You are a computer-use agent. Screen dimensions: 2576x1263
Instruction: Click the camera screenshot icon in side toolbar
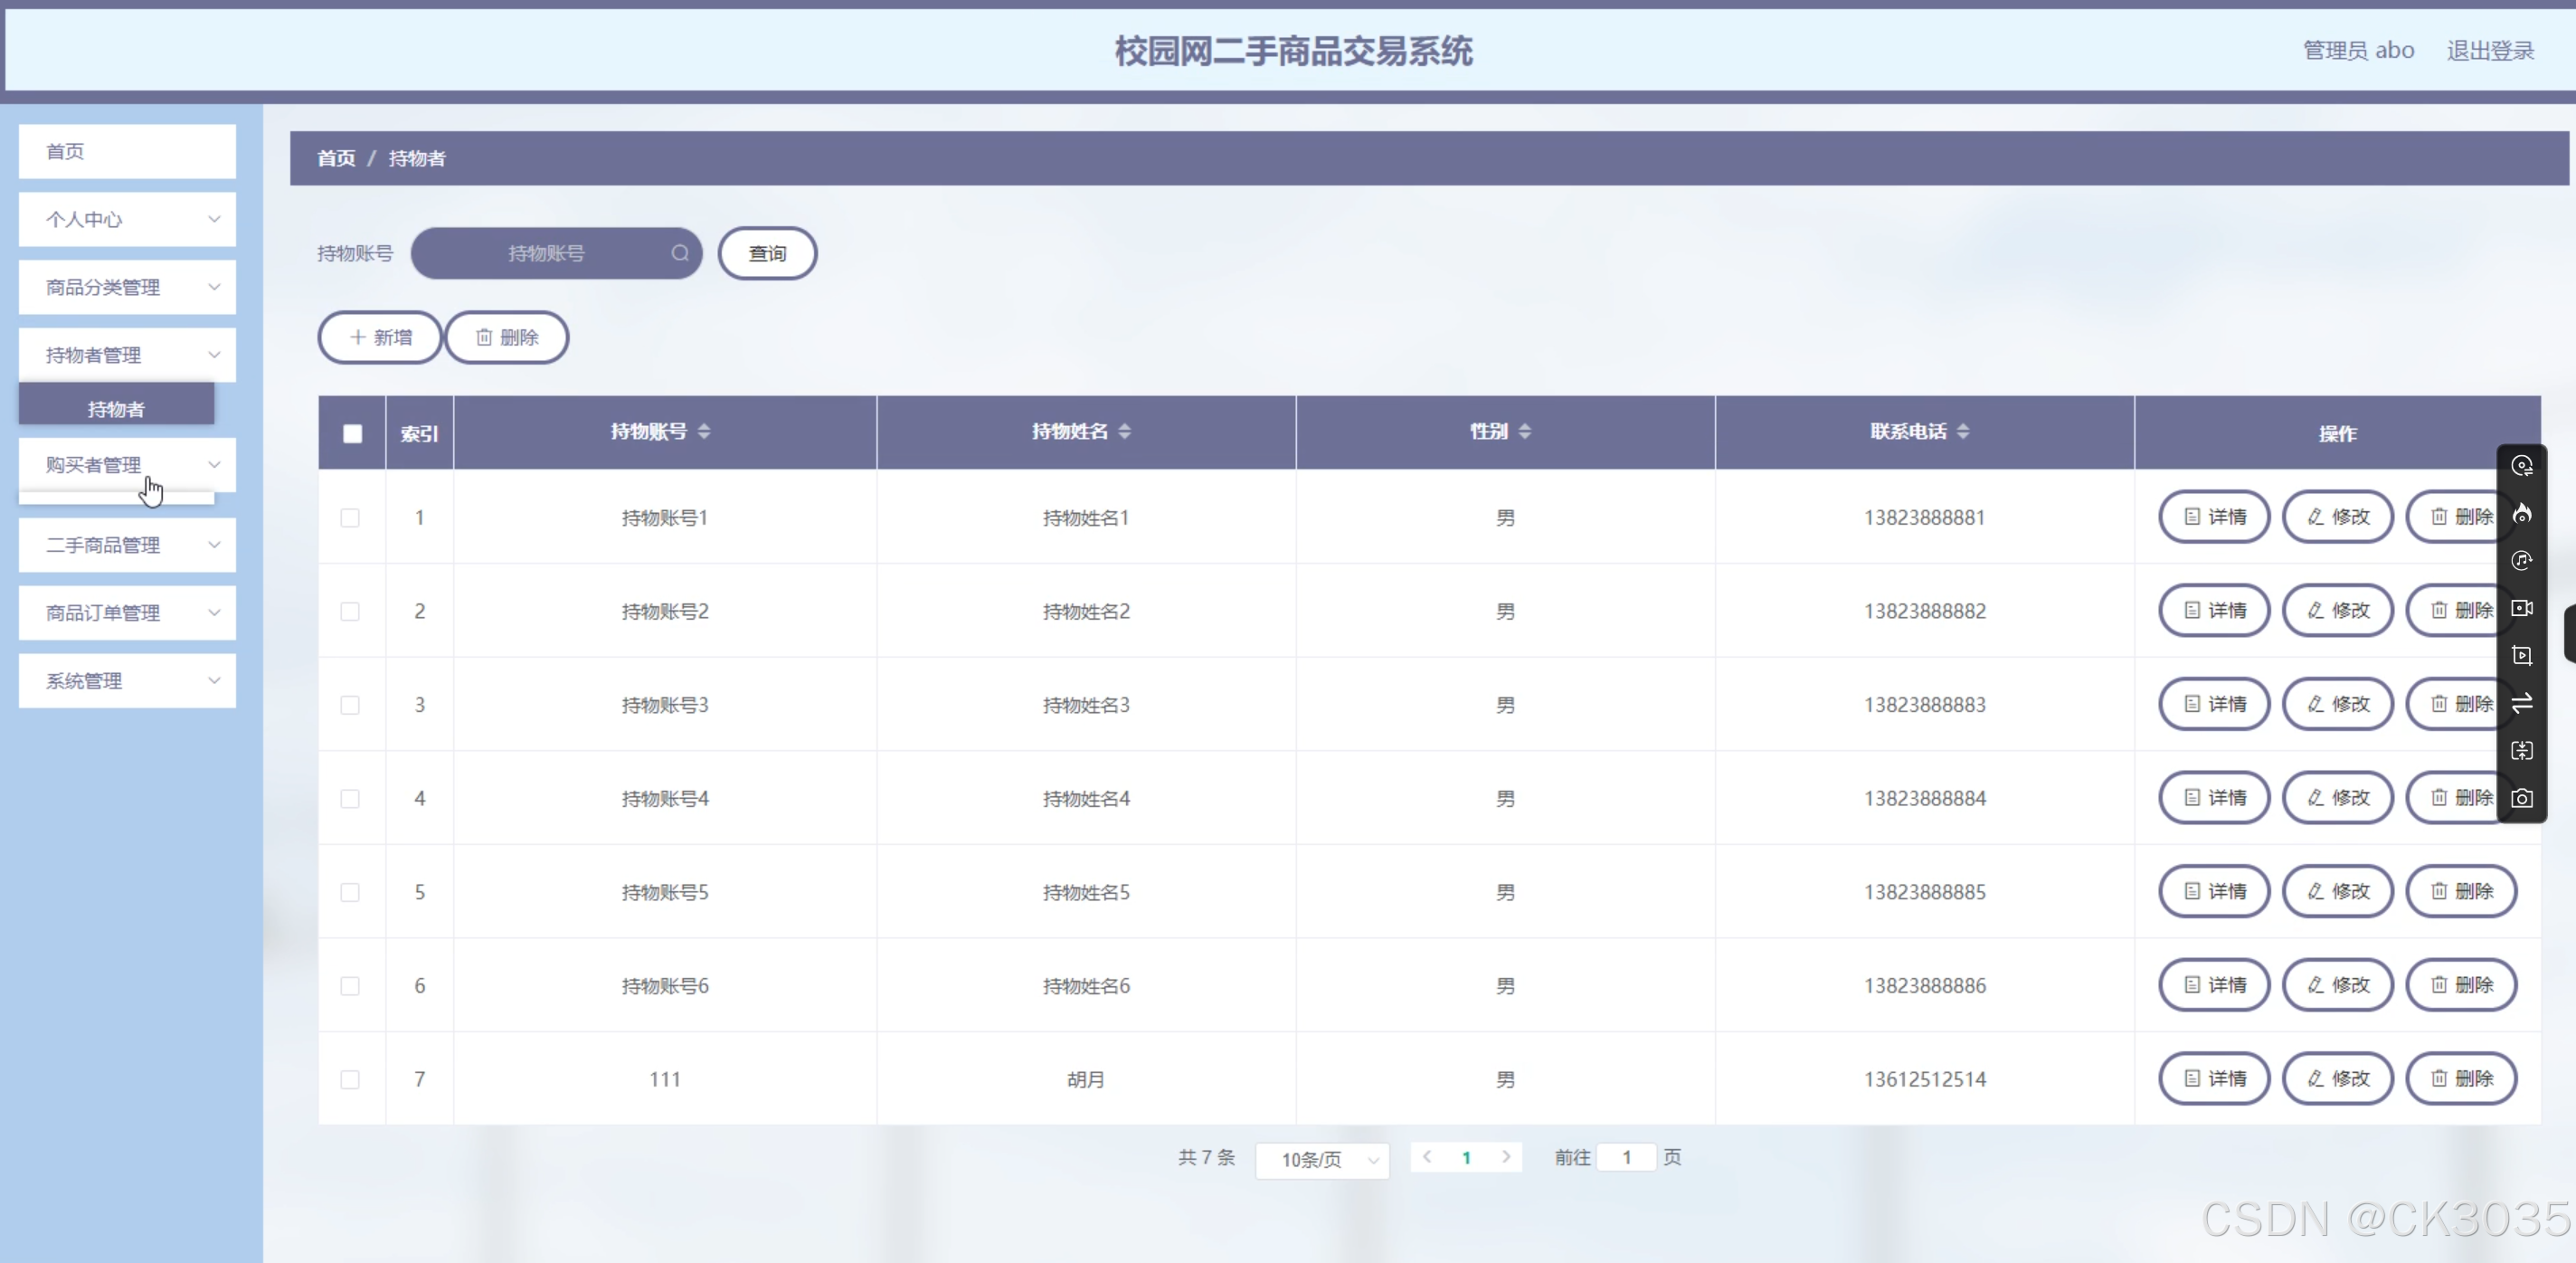click(x=2522, y=798)
